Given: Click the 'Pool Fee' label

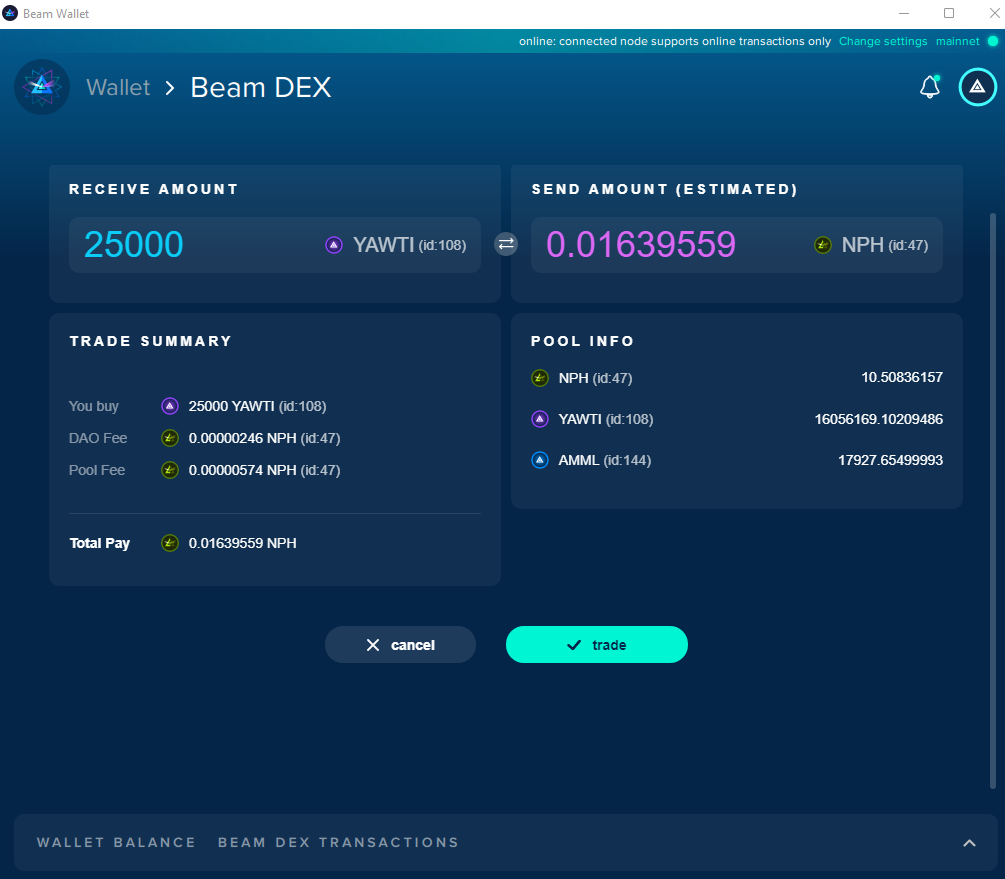Looking at the screenshot, I should [x=97, y=470].
